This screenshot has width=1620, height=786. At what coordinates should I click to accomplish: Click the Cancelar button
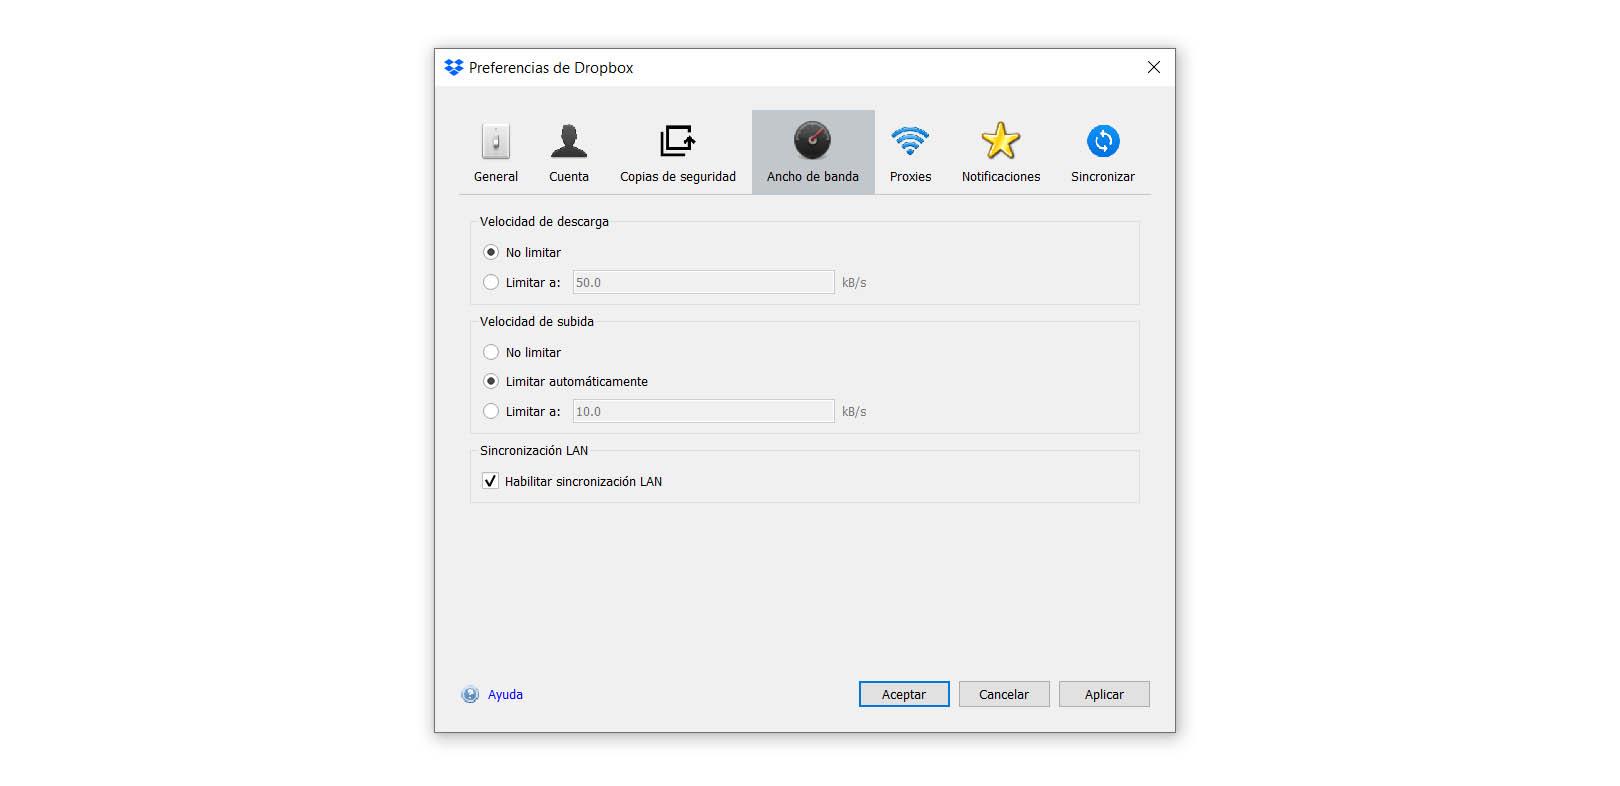point(1004,694)
